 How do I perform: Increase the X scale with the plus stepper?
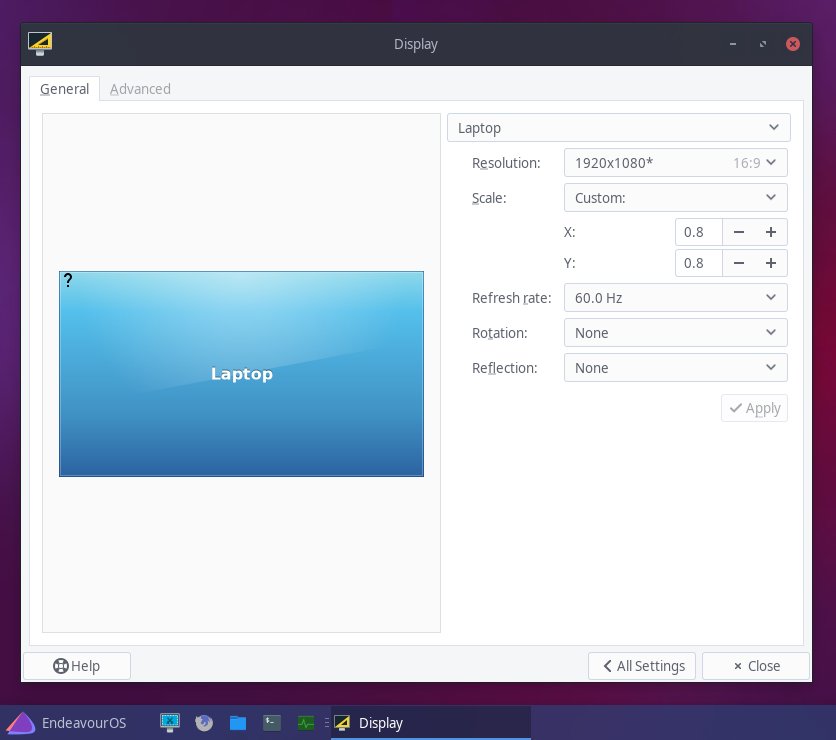tap(771, 231)
